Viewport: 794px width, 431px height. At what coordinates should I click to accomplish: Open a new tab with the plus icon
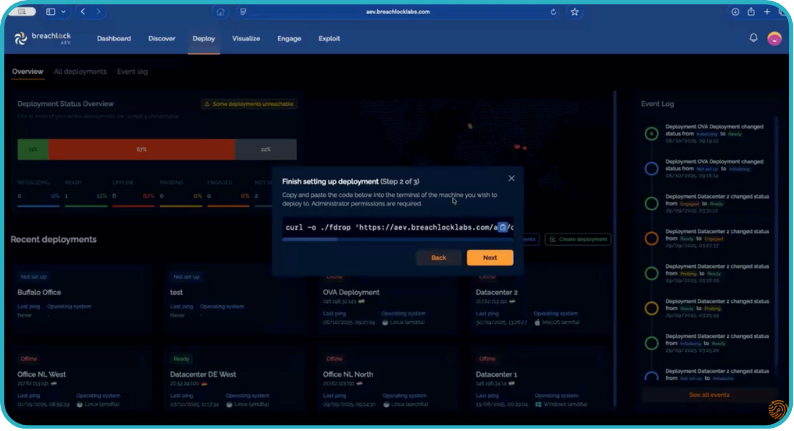[767, 12]
